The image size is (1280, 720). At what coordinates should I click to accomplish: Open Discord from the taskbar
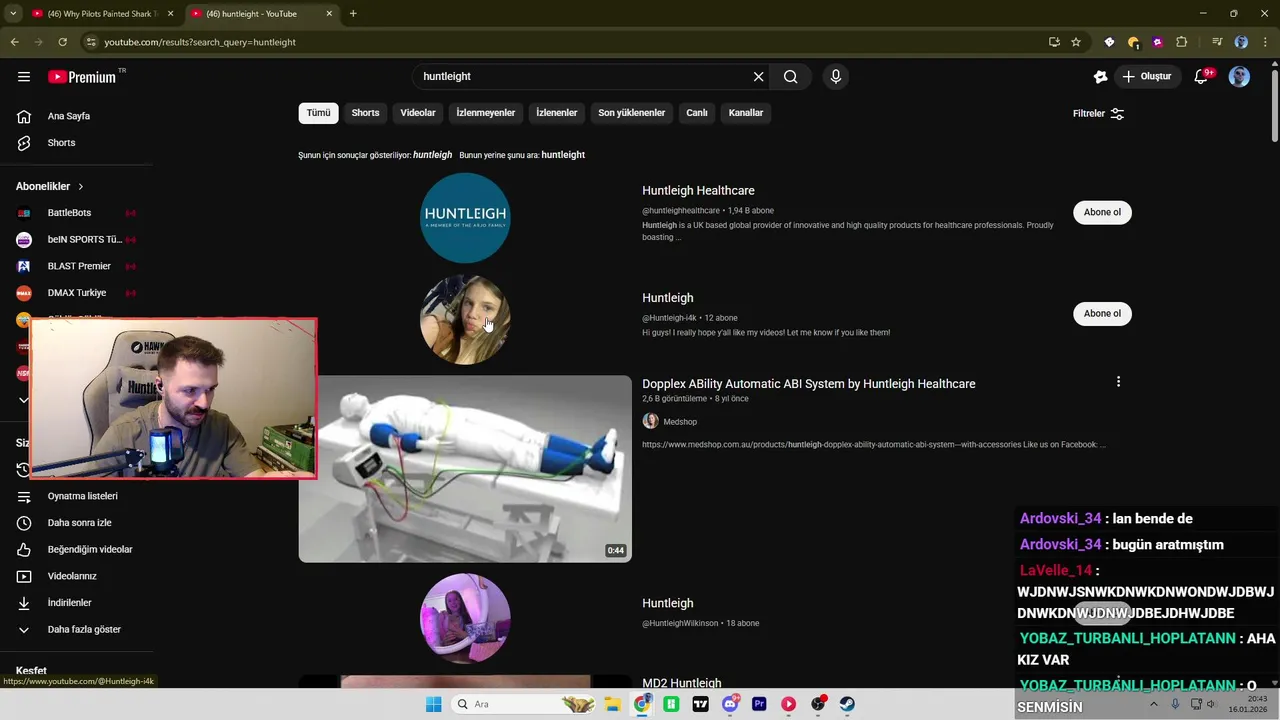click(731, 704)
